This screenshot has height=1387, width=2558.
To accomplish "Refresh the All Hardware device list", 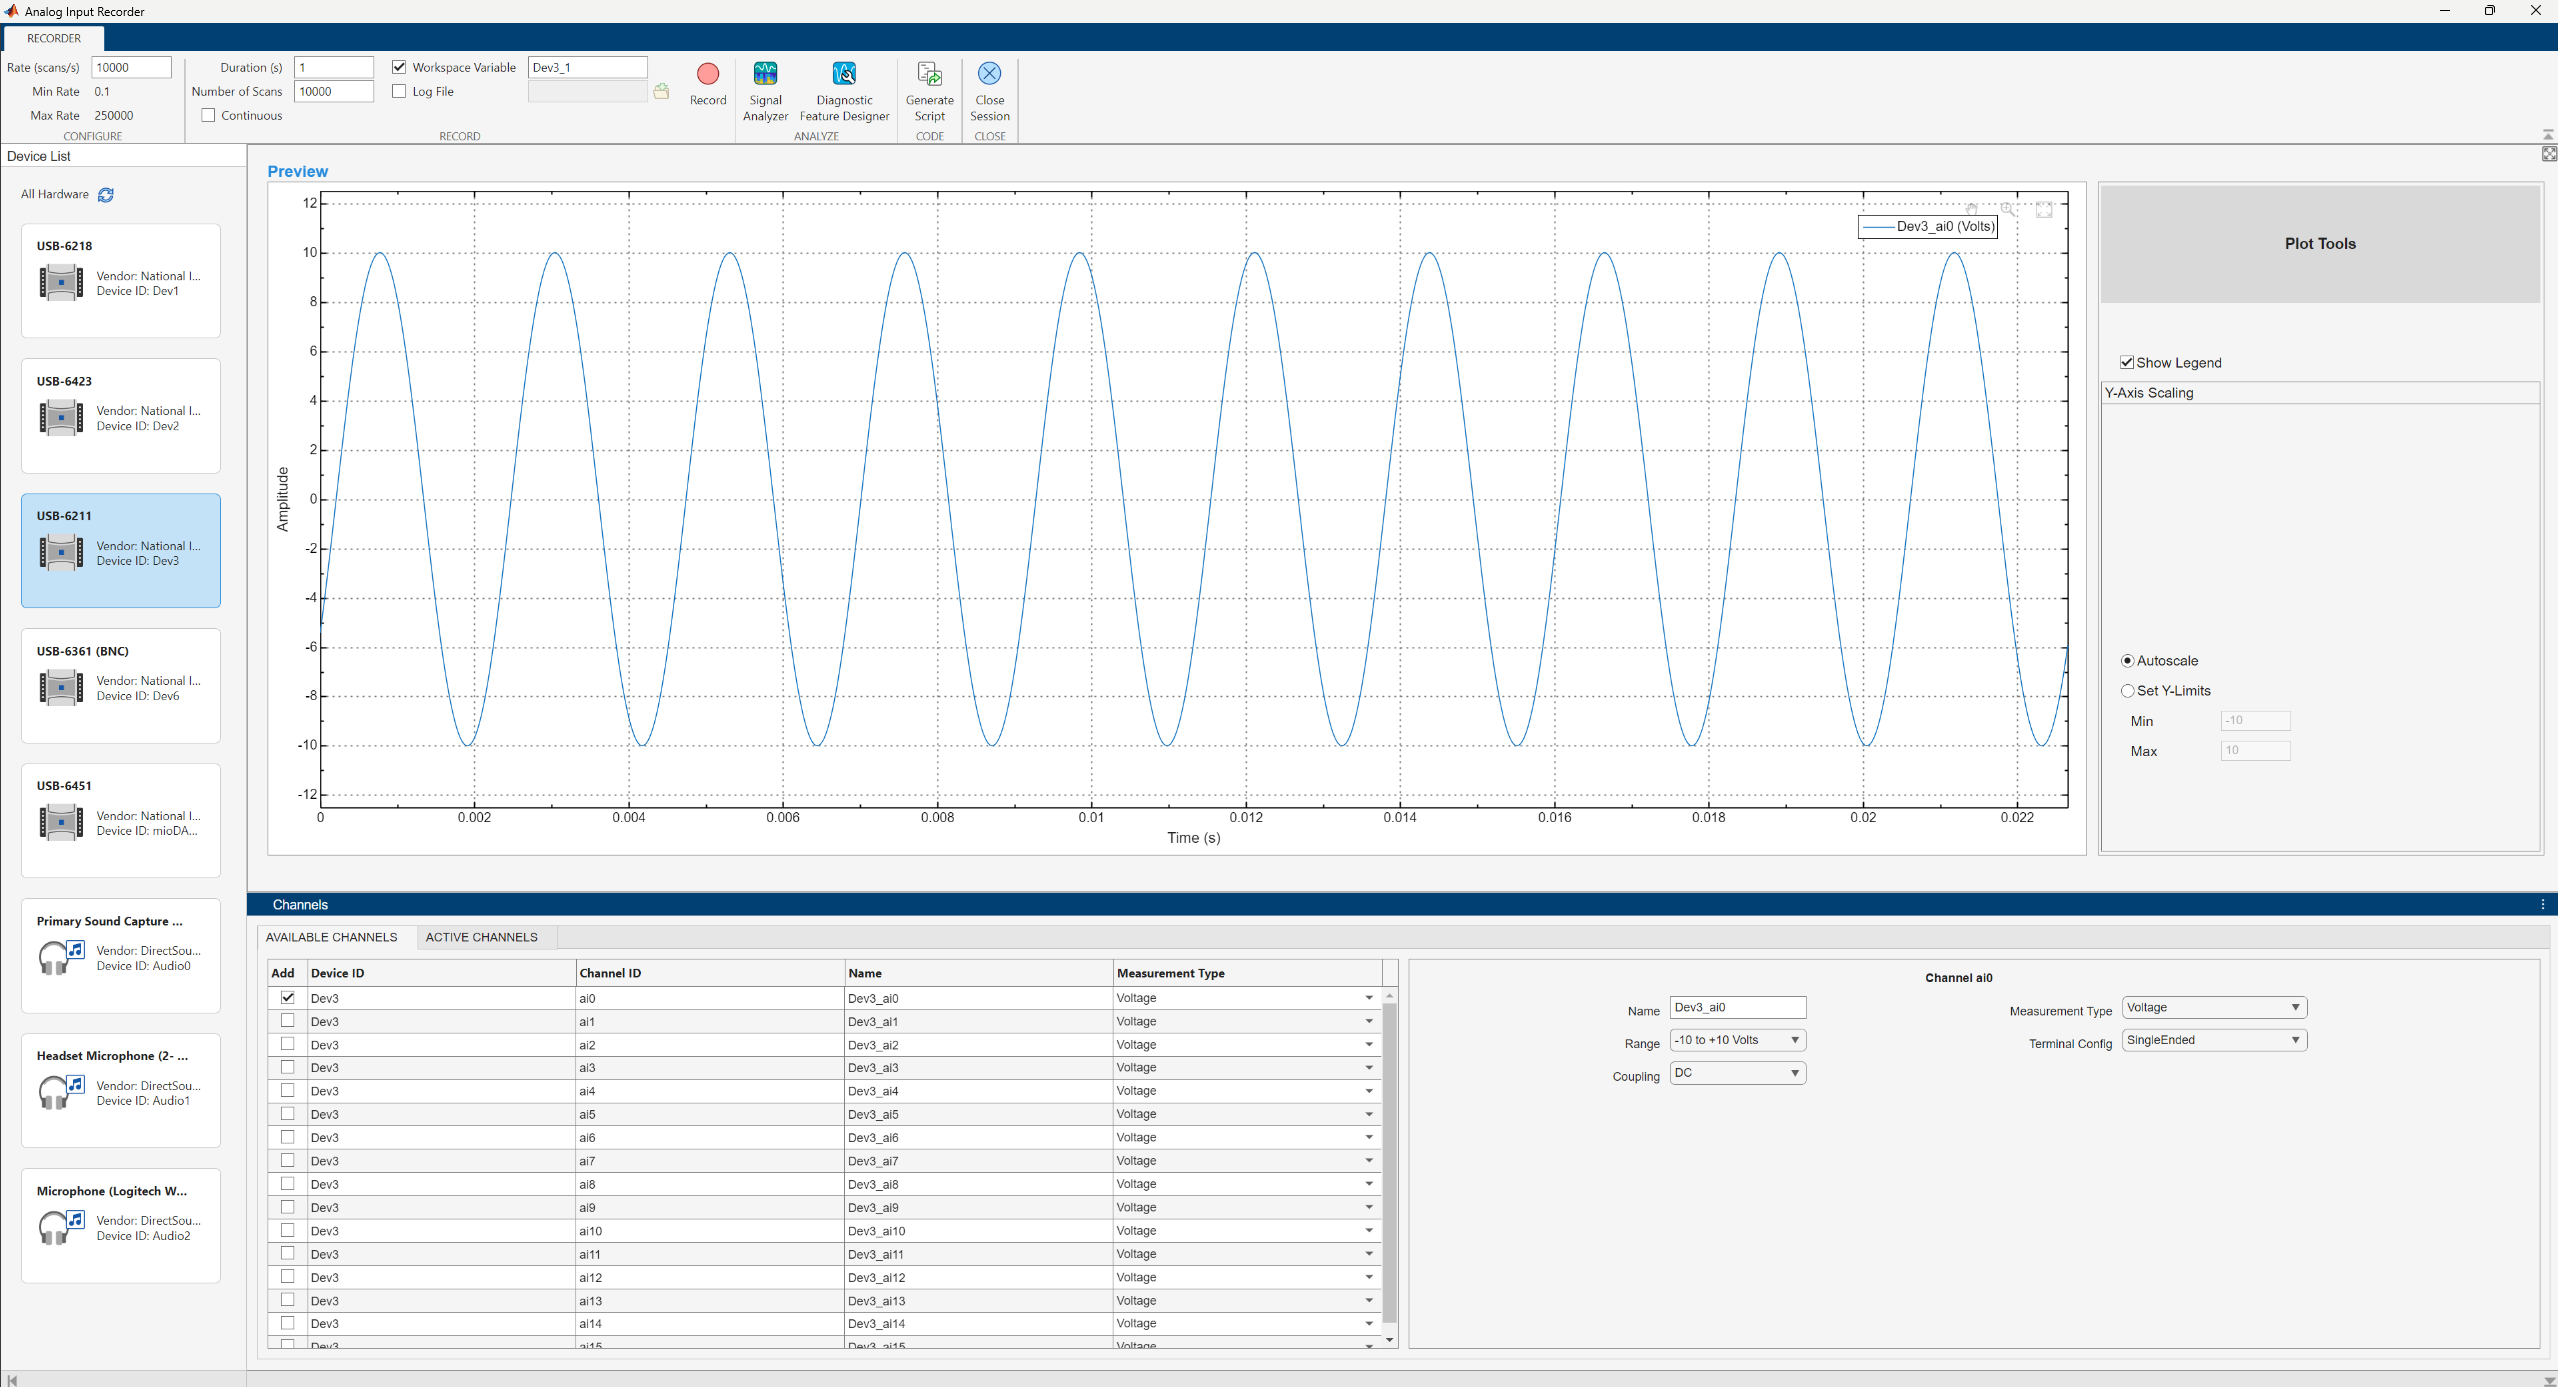I will click(x=105, y=194).
